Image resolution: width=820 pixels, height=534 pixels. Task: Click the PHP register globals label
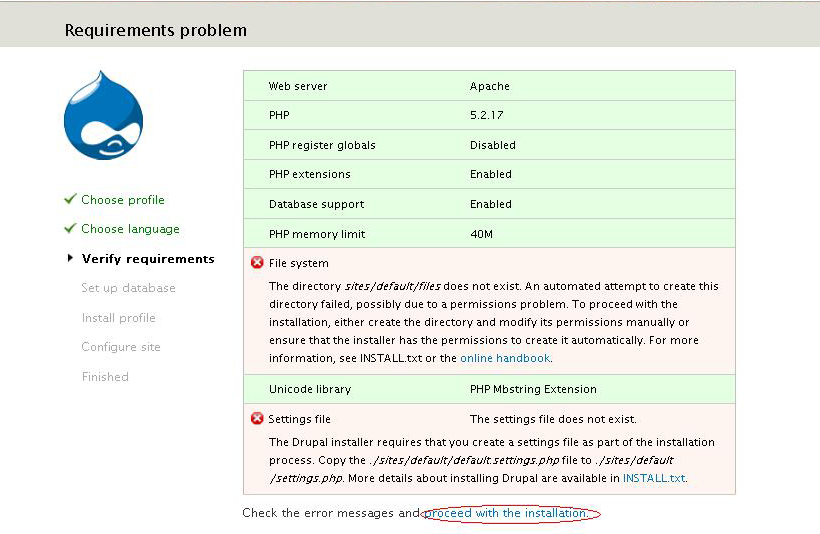point(322,145)
